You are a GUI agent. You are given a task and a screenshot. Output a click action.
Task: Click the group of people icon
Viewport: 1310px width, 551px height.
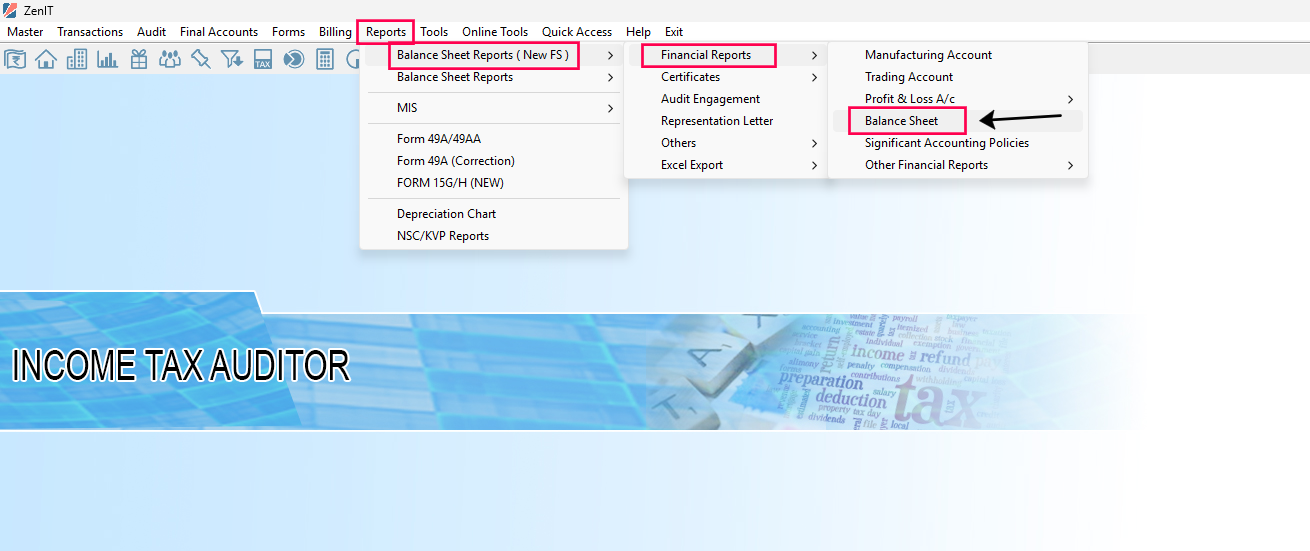coord(170,60)
